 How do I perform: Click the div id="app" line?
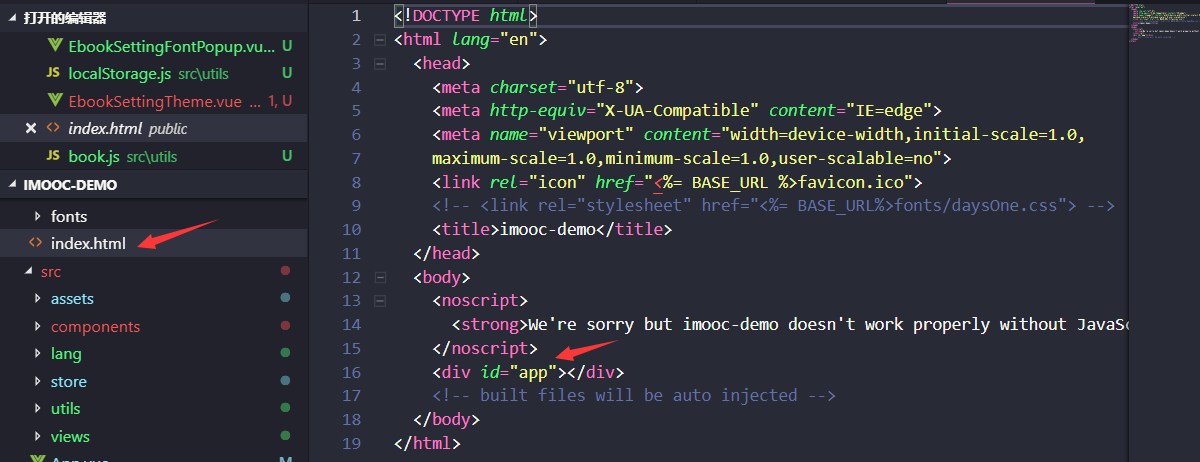(x=528, y=372)
